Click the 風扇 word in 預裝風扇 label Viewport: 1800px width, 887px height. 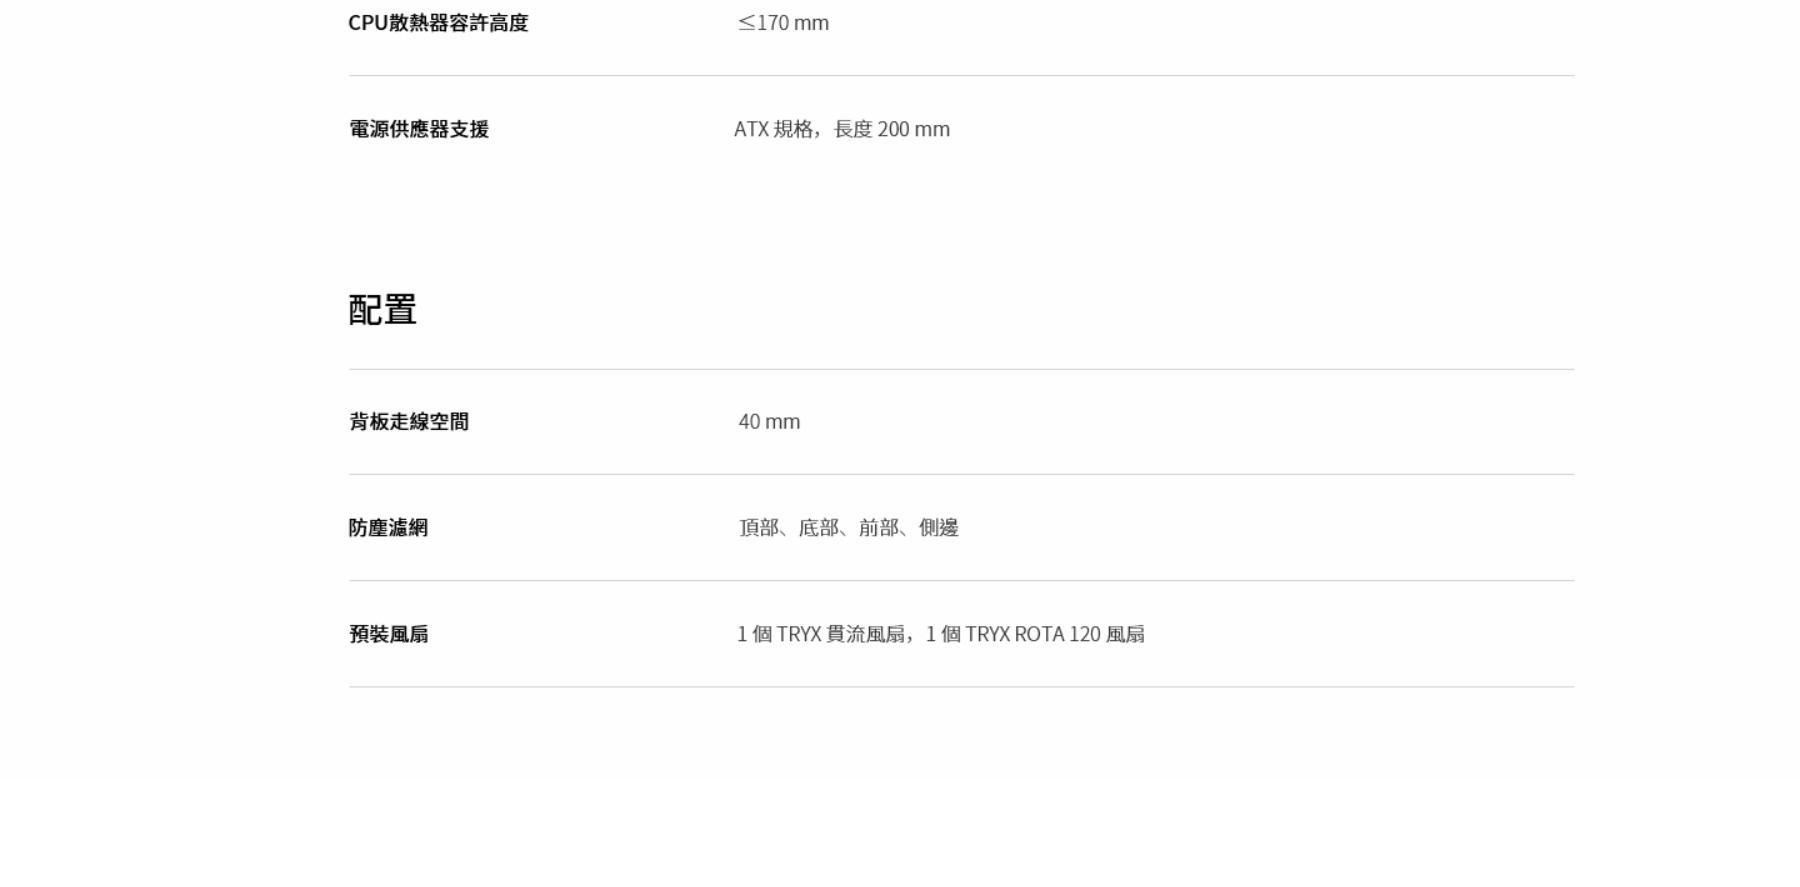click(408, 634)
